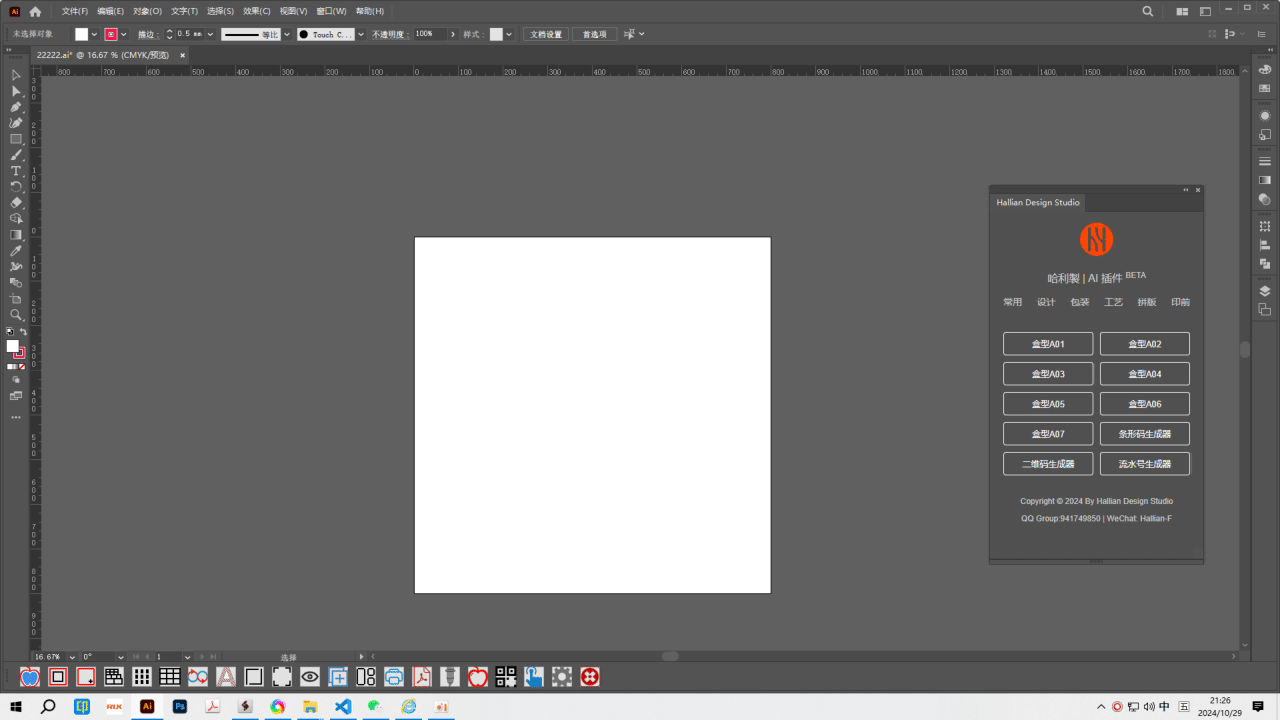This screenshot has width=1280, height=720.
Task: Click the 二维码生成器 button
Action: [x=1048, y=464]
